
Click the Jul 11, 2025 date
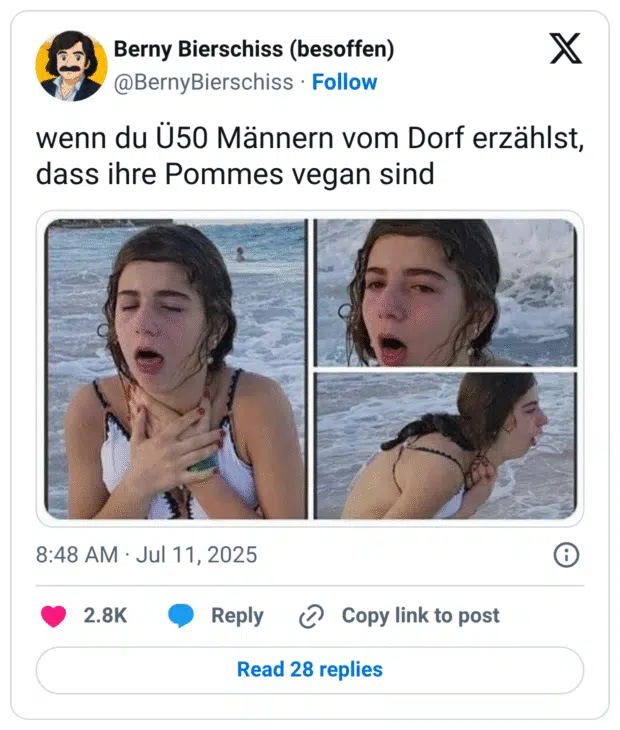click(196, 555)
